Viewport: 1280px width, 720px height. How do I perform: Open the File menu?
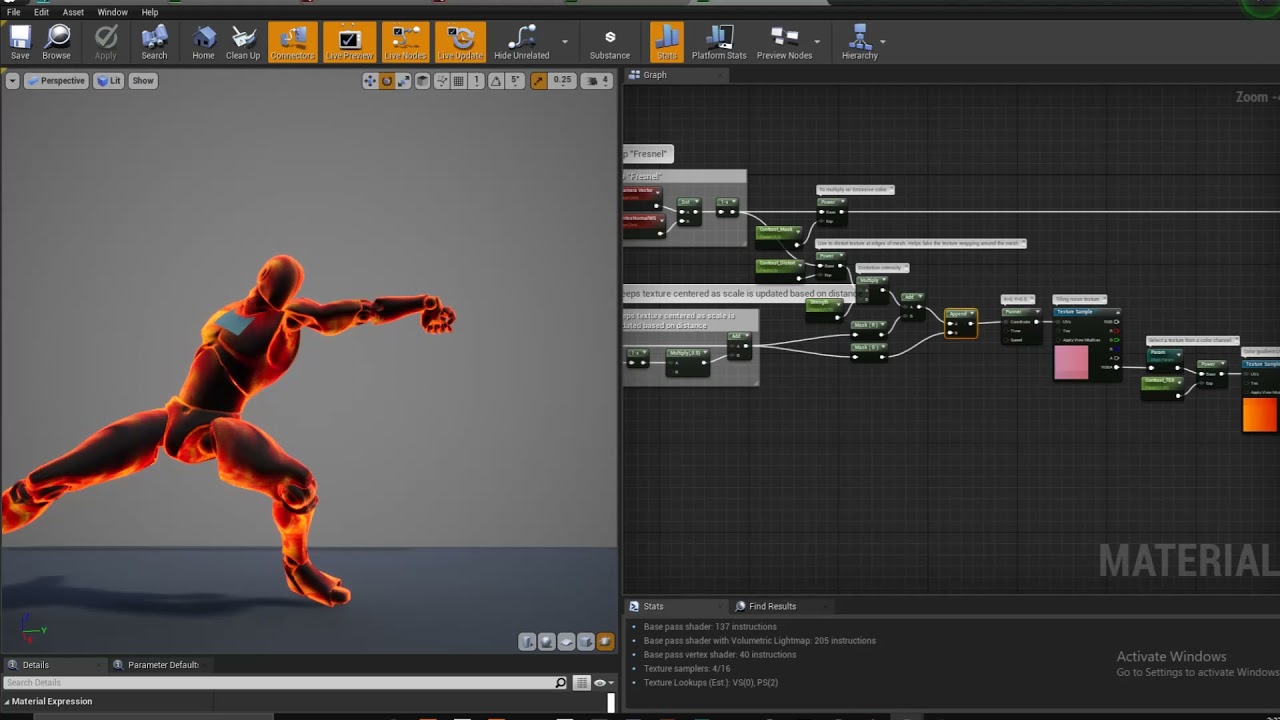[14, 12]
